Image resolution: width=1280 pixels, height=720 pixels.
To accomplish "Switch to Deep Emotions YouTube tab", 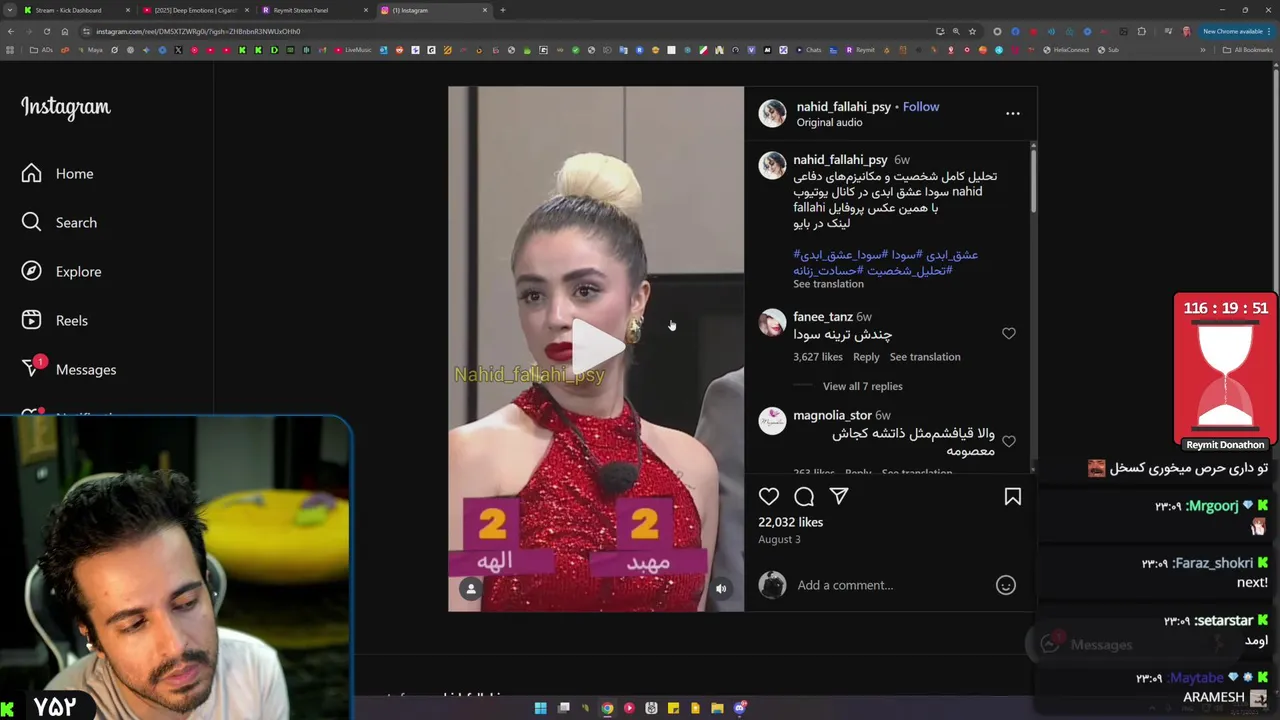I will pyautogui.click(x=195, y=10).
